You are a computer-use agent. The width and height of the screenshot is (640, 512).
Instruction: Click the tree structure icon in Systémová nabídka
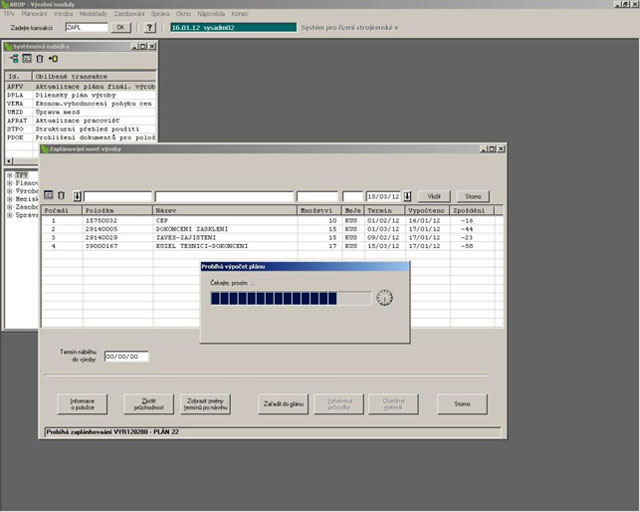coord(14,59)
